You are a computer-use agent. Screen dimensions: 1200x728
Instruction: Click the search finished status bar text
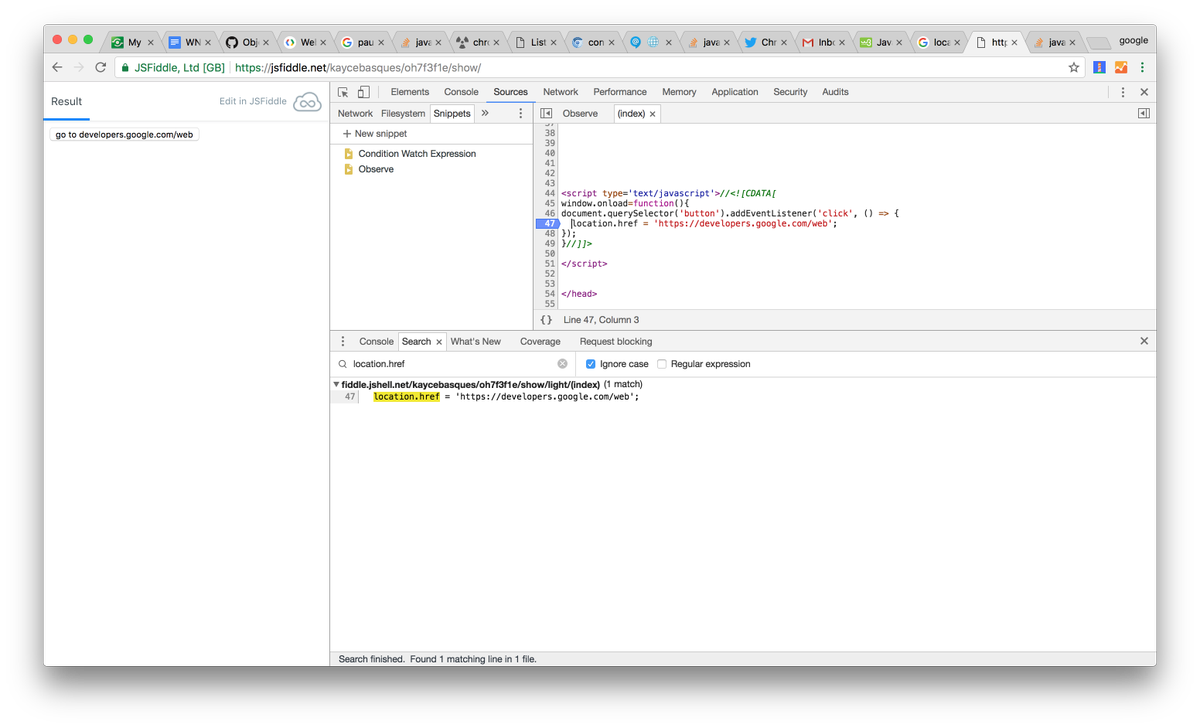pyautogui.click(x=438, y=659)
